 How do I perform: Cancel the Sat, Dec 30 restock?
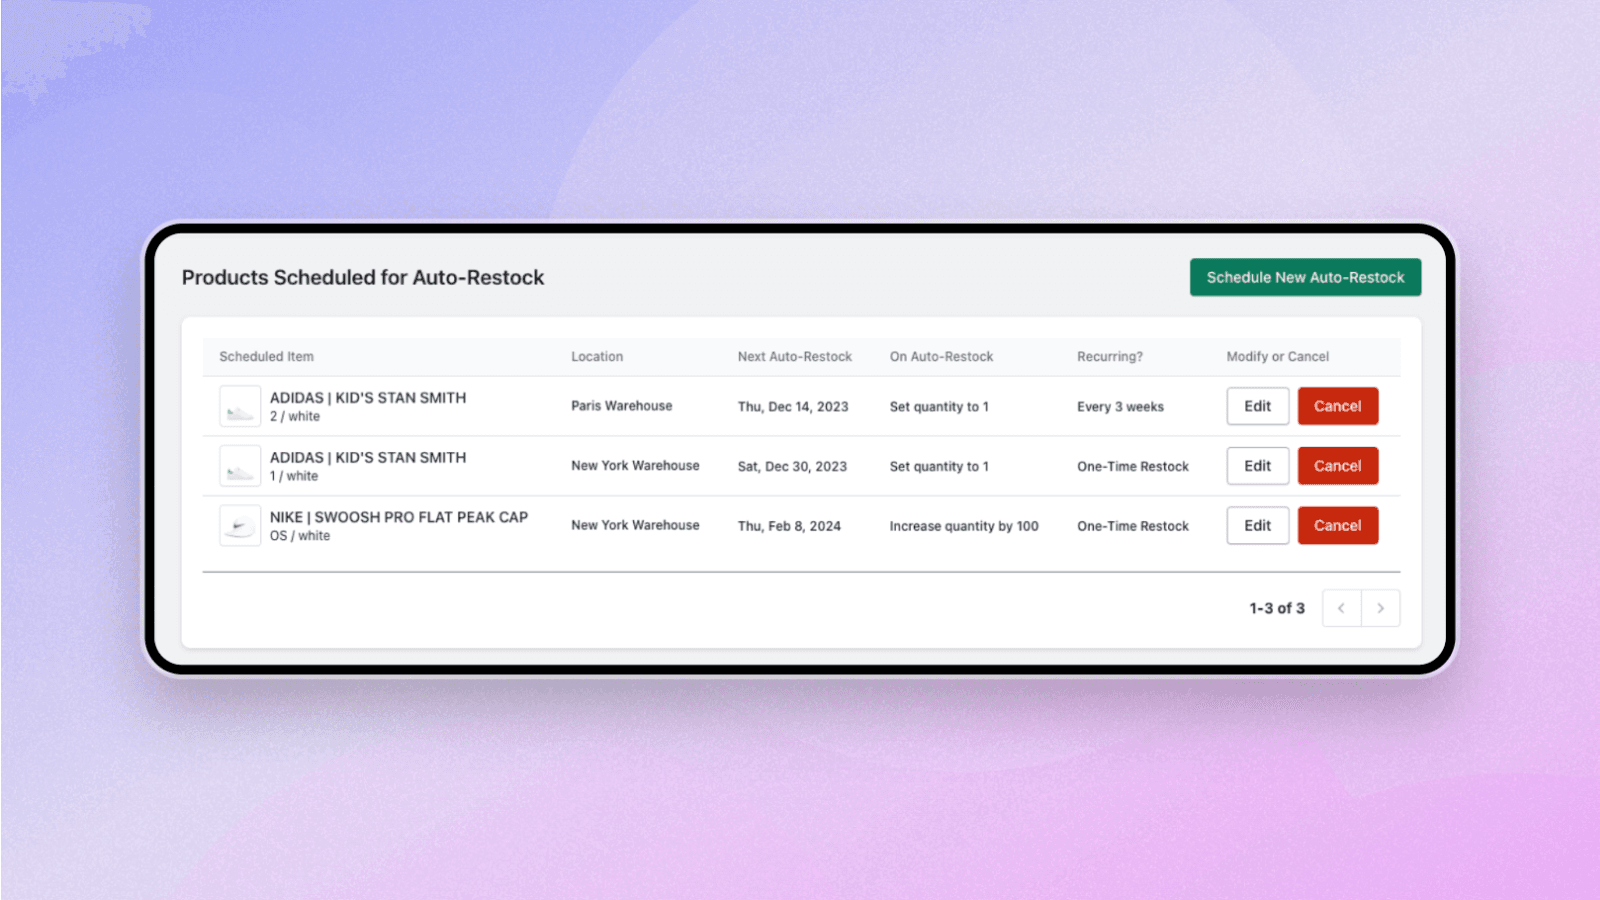[x=1337, y=466]
